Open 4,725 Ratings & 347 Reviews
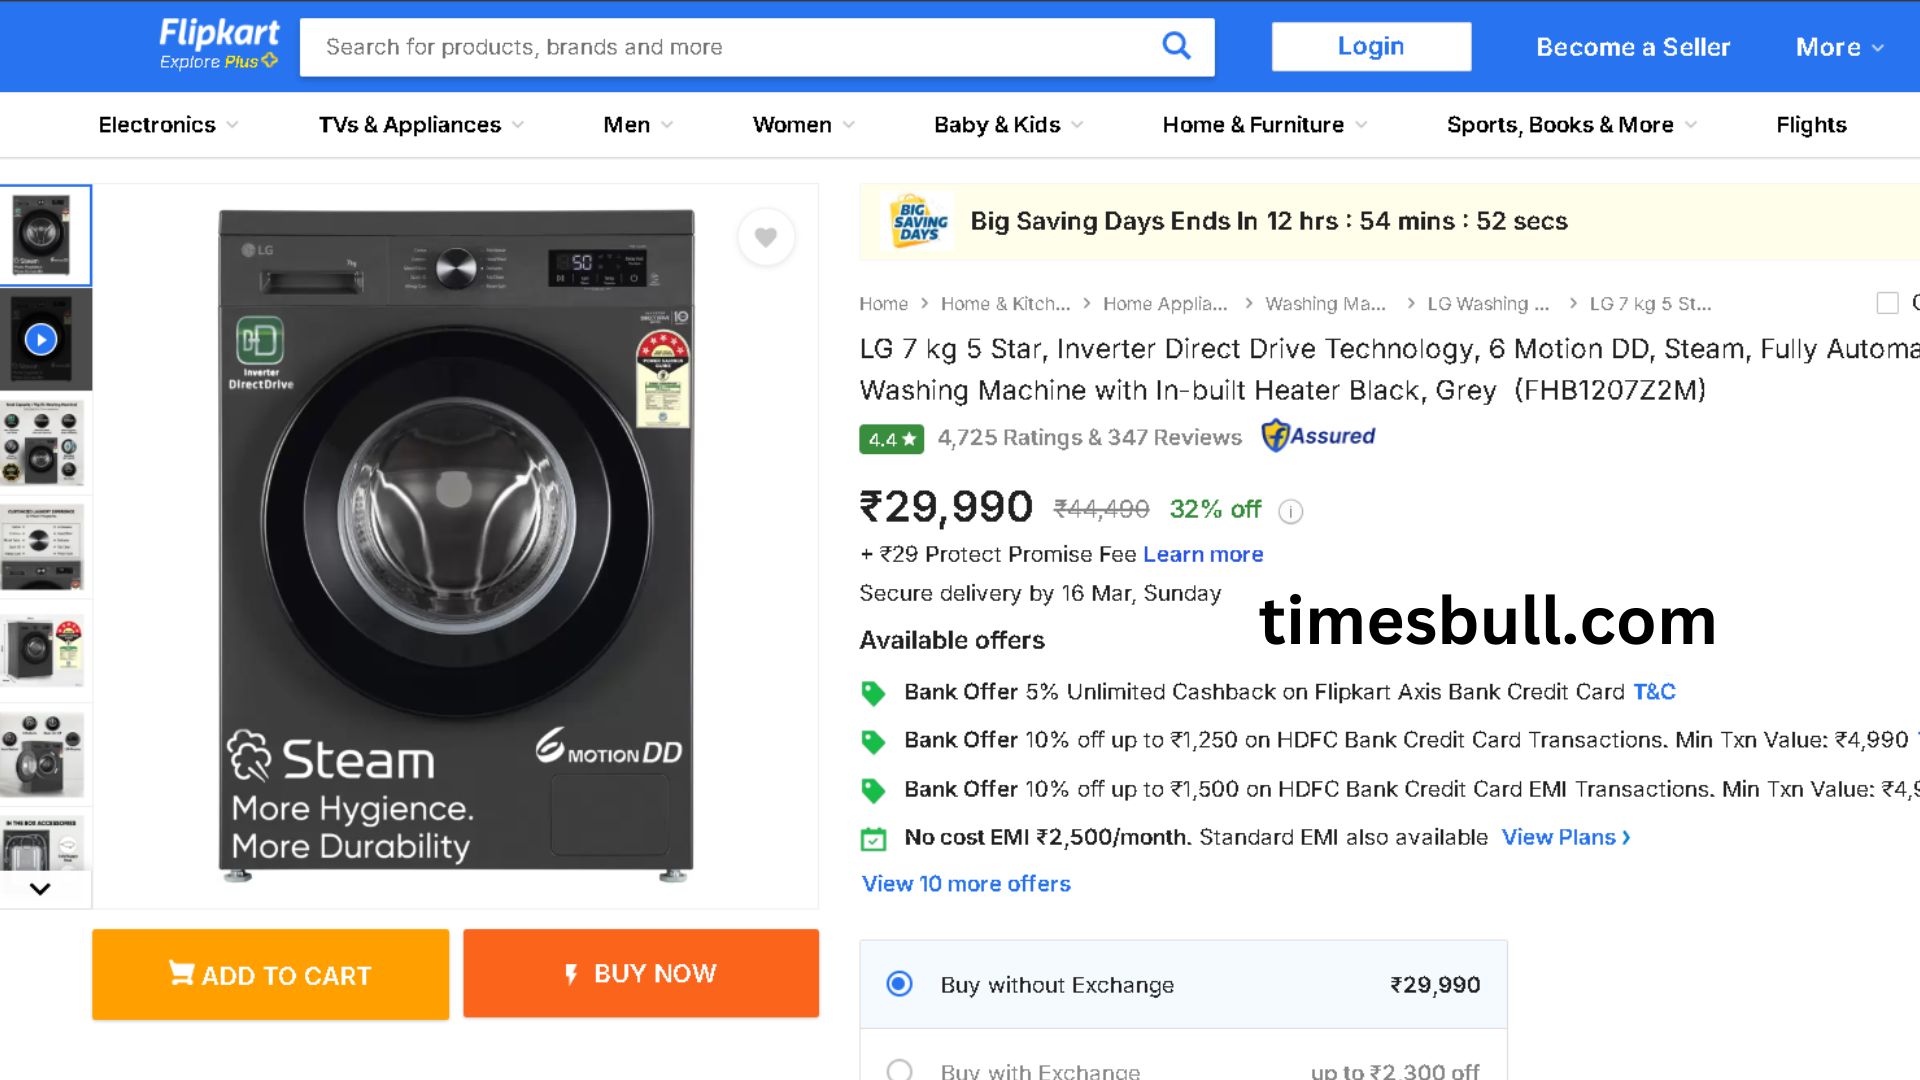The height and width of the screenshot is (1080, 1920). [1089, 438]
